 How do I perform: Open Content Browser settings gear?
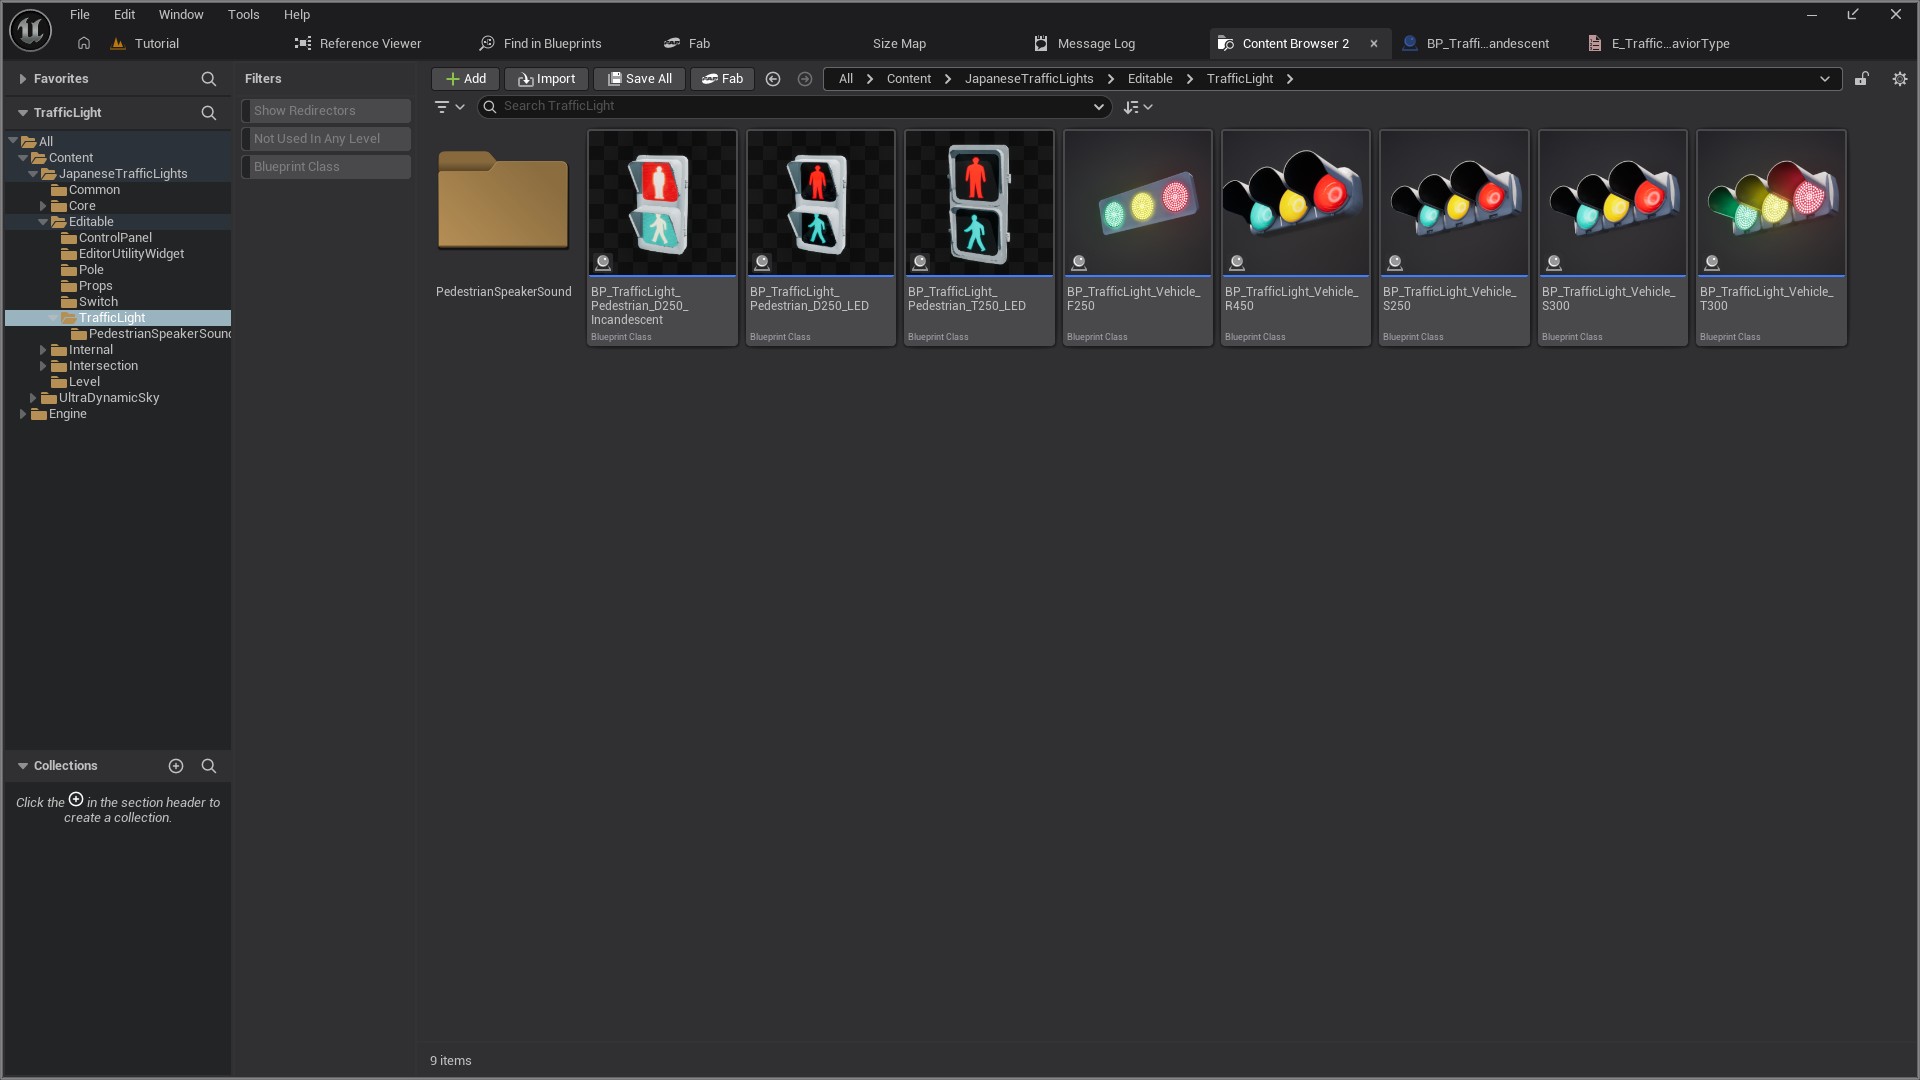[x=1900, y=79]
